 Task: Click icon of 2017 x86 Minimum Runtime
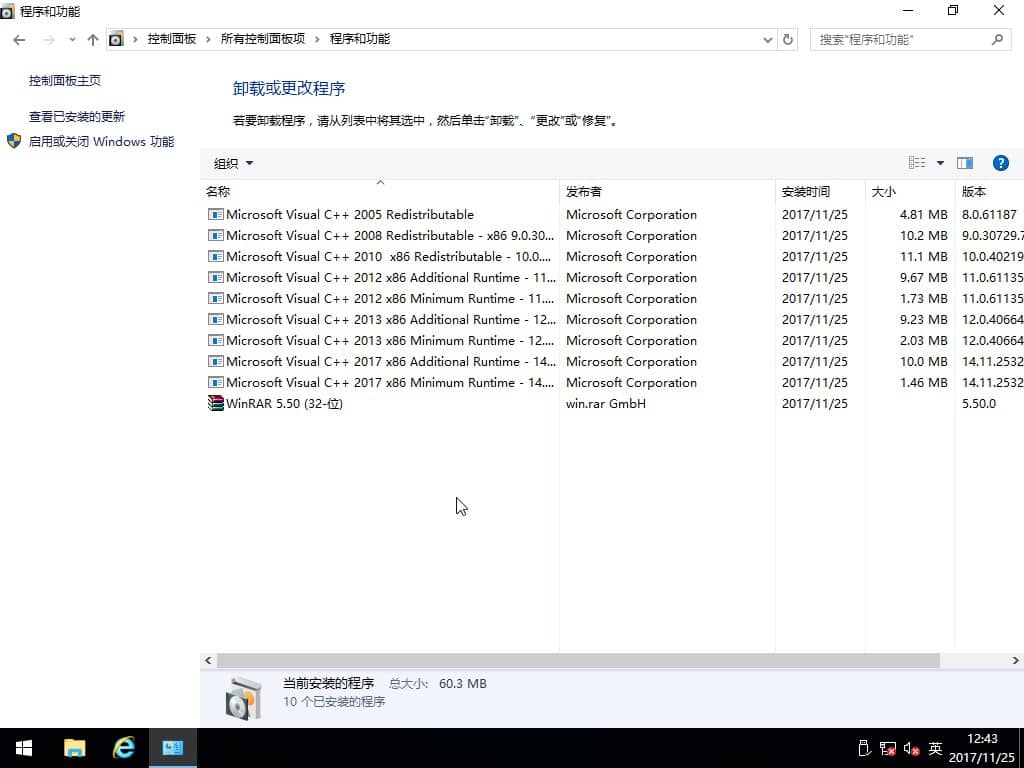[x=216, y=382]
